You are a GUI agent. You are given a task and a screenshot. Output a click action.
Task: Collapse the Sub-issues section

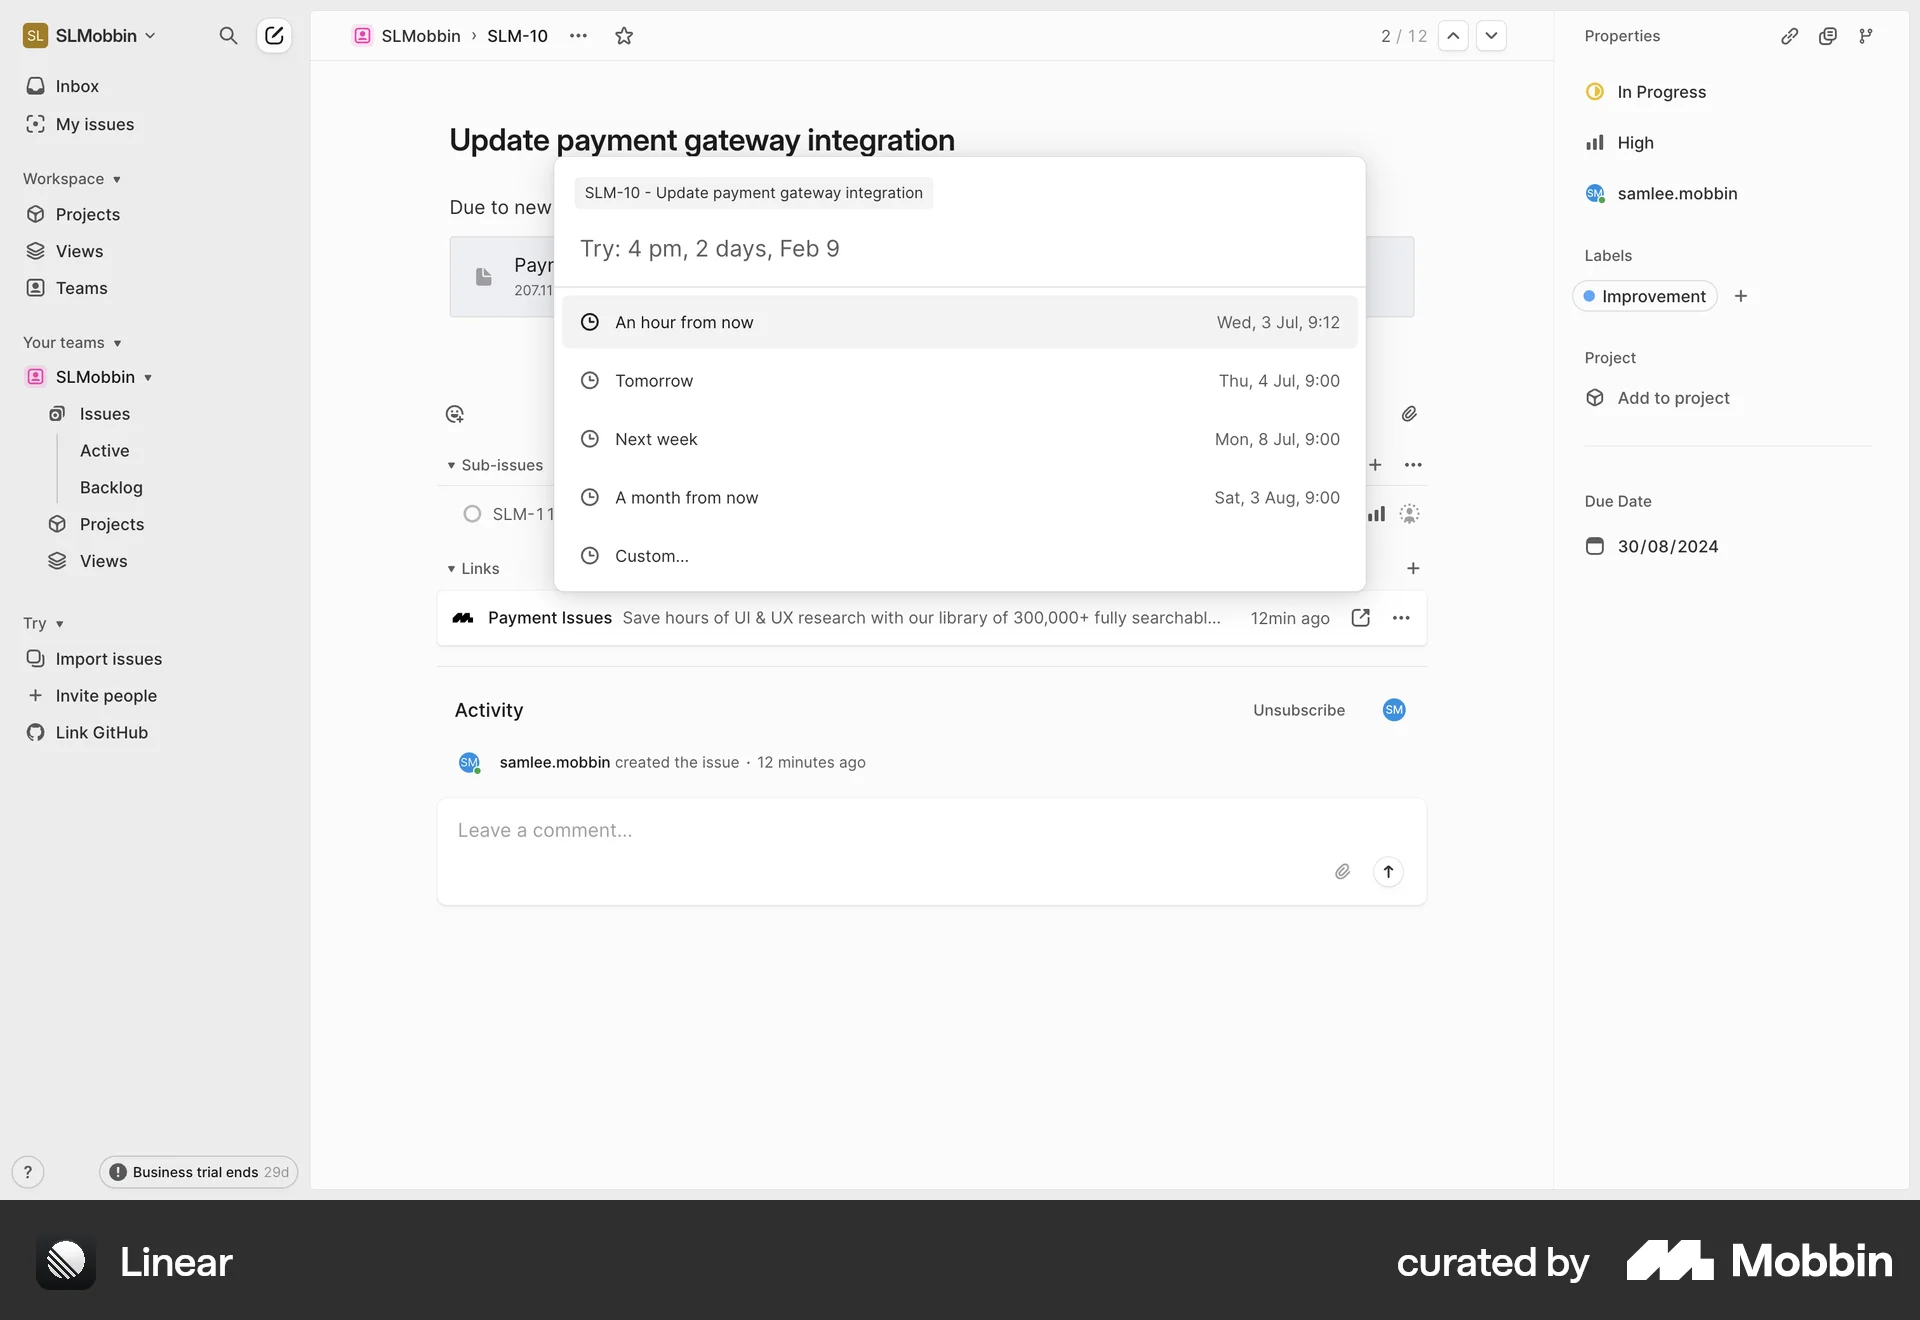[452, 465]
